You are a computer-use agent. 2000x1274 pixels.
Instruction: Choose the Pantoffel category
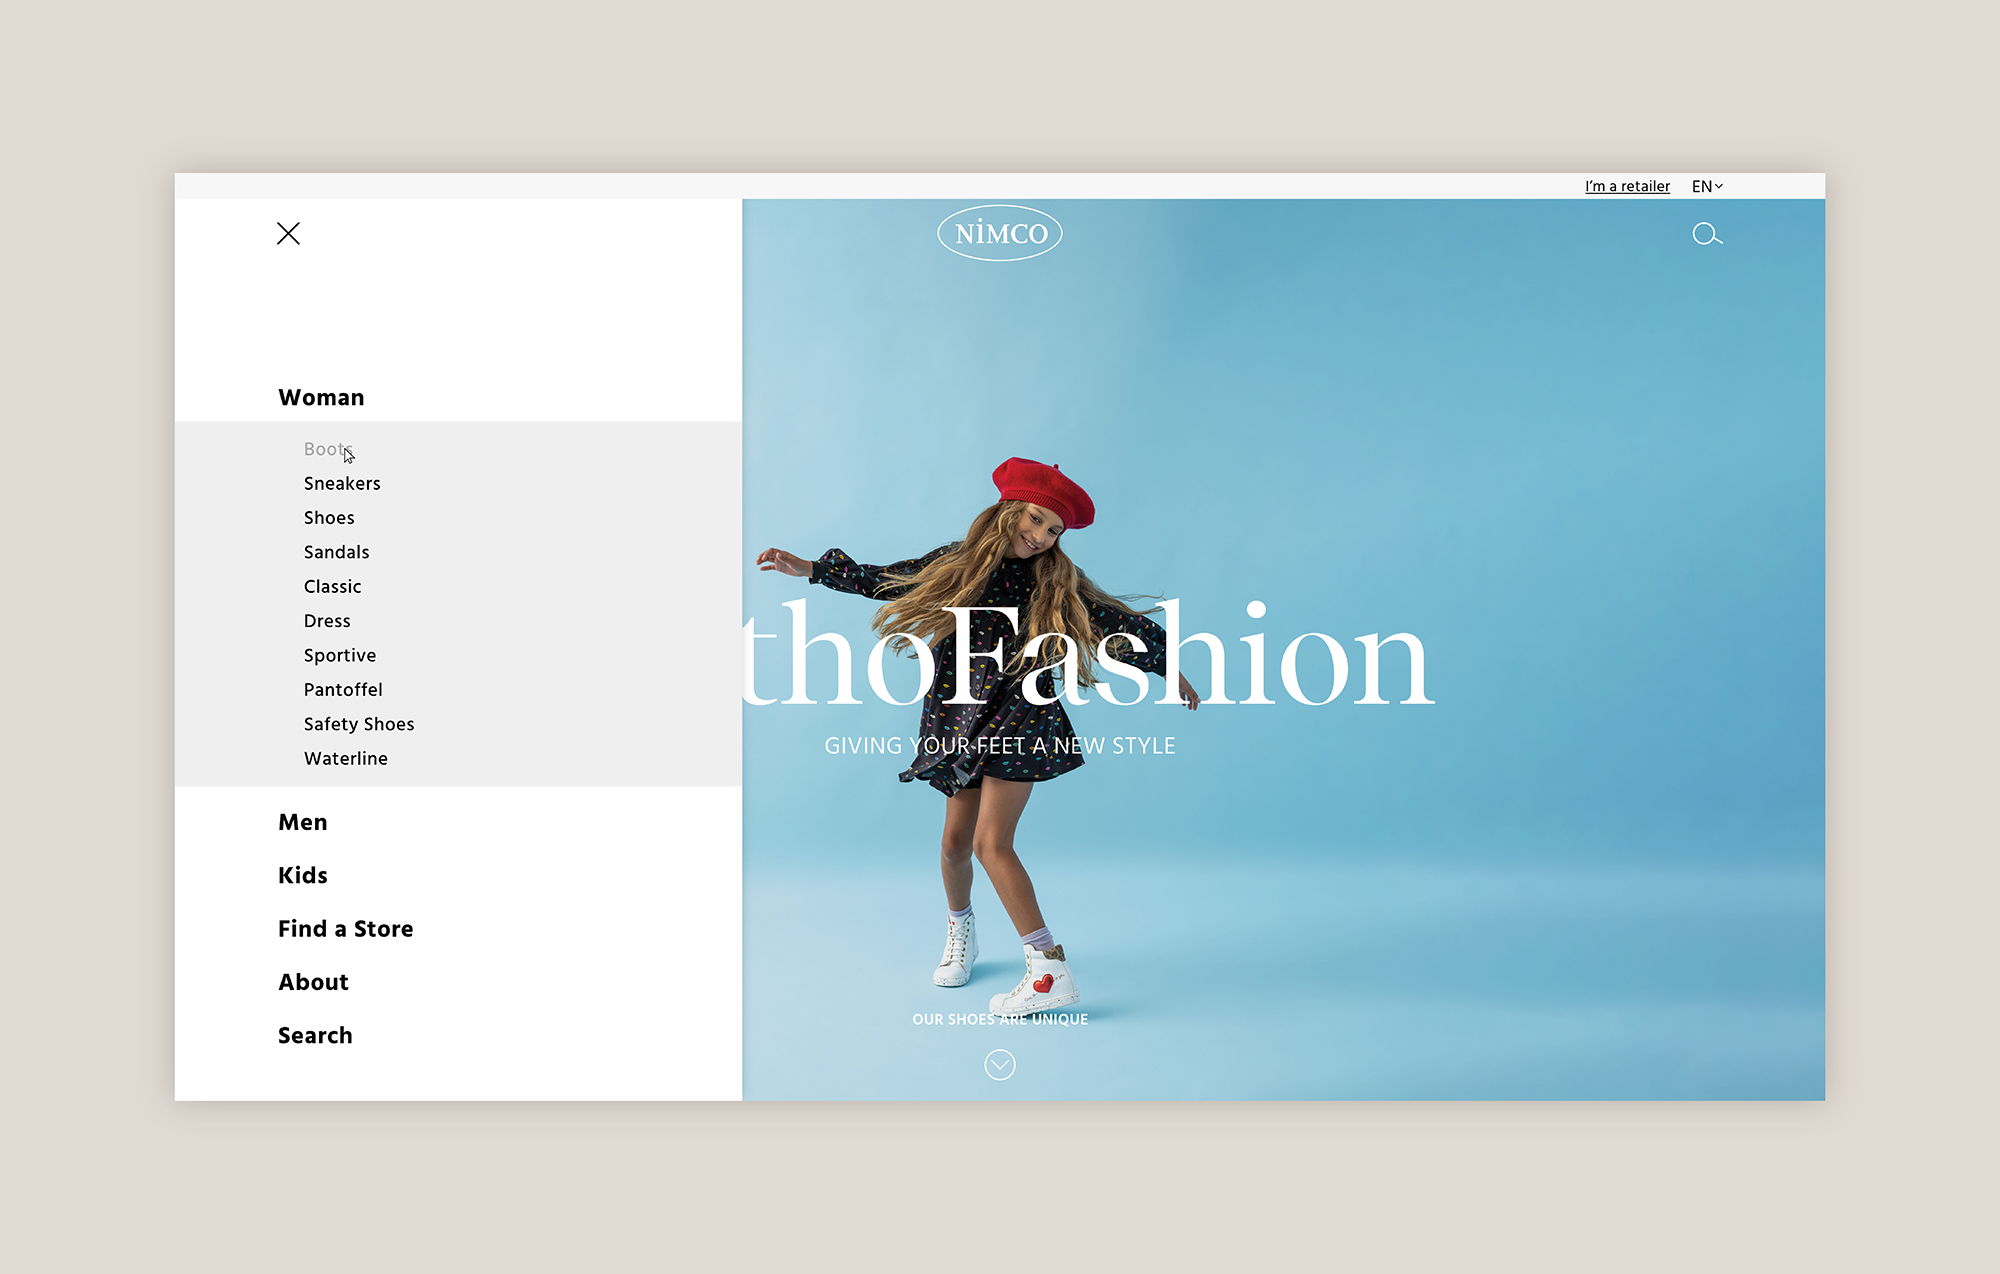coord(343,689)
